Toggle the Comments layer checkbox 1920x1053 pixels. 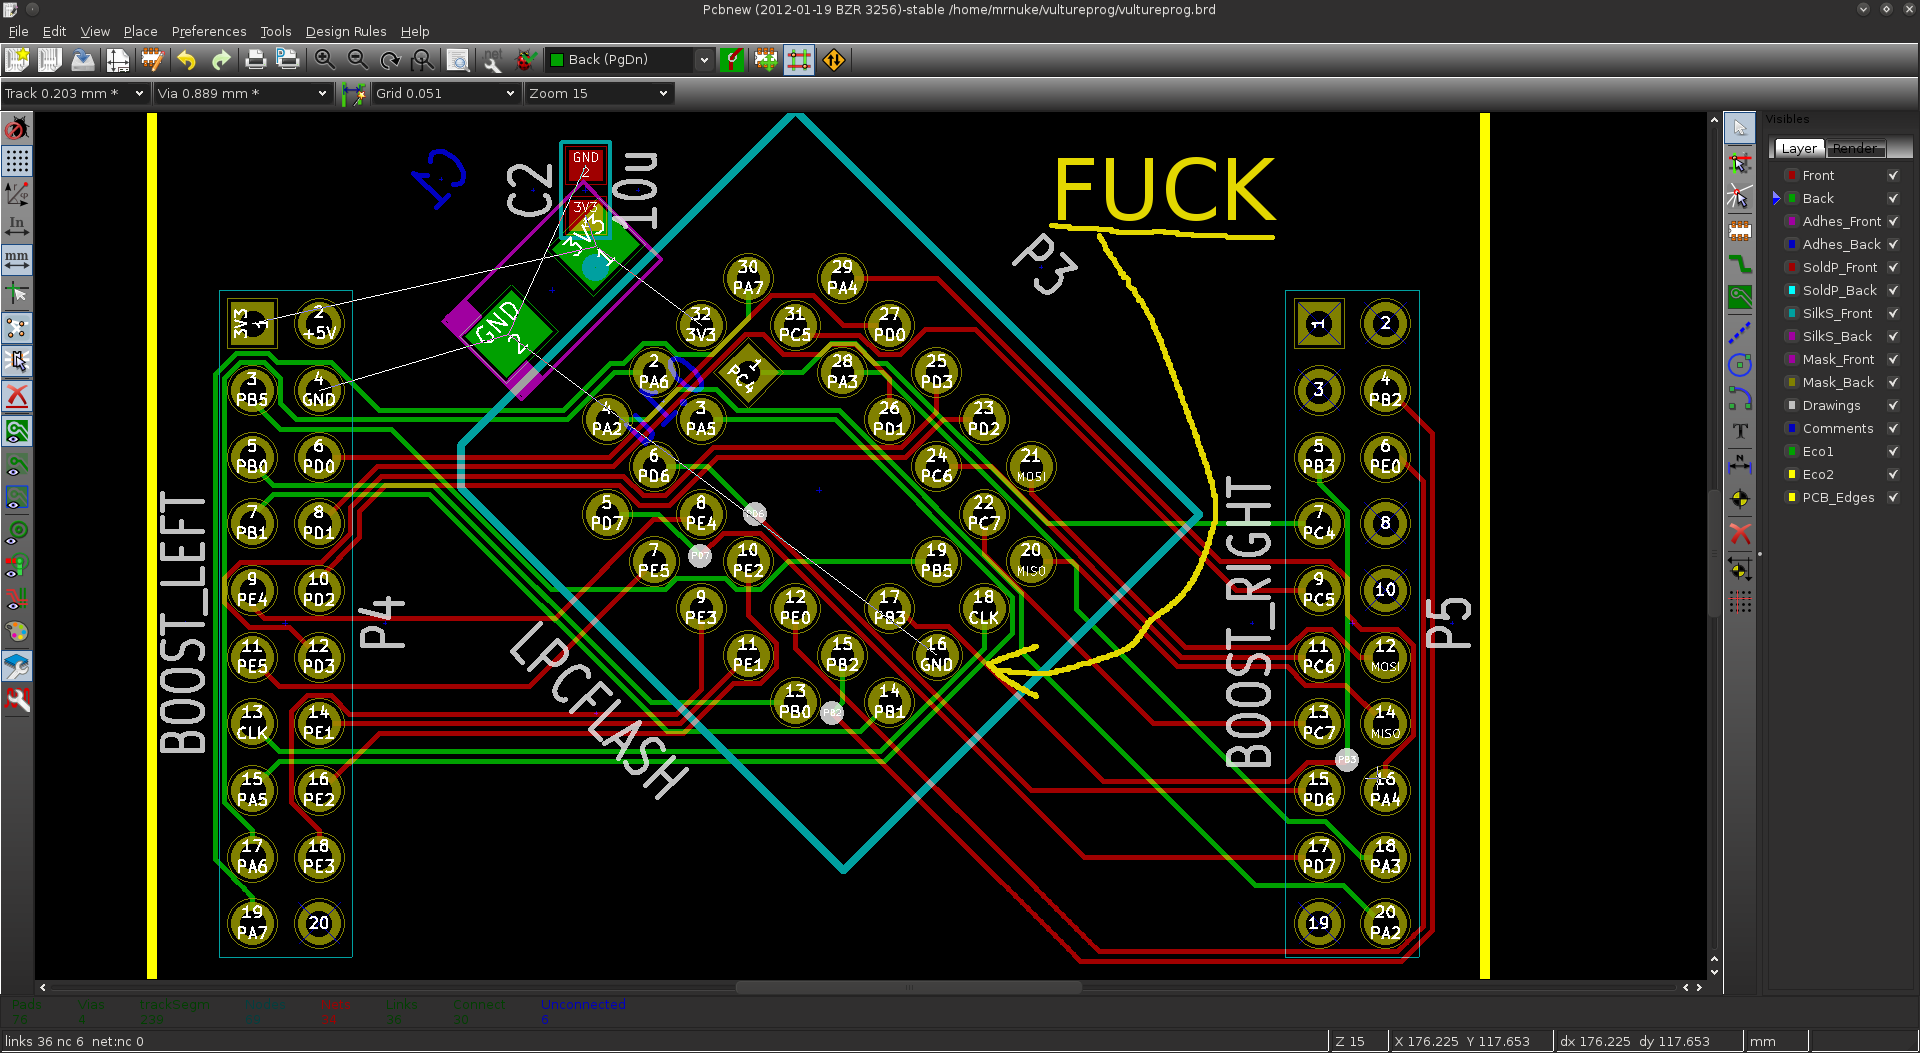tap(1893, 428)
